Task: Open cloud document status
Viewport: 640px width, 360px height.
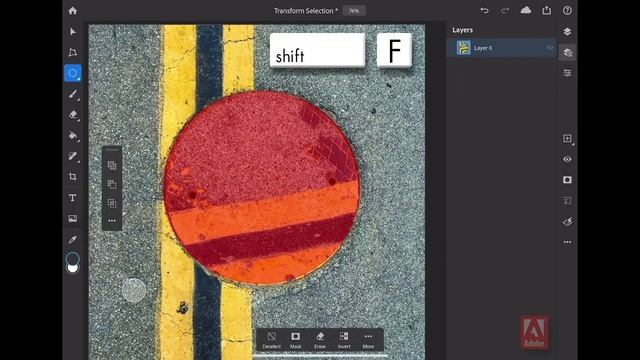Action: click(x=526, y=10)
